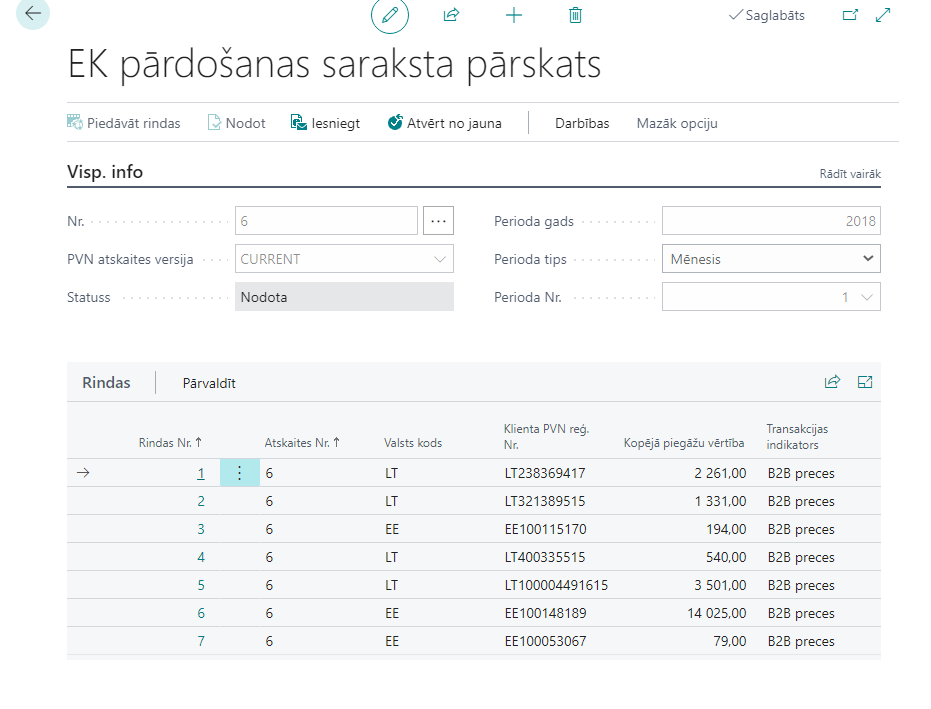Image resolution: width=931 pixels, height=709 pixels.
Task: Click the back arrow button
Action: pyautogui.click(x=33, y=14)
